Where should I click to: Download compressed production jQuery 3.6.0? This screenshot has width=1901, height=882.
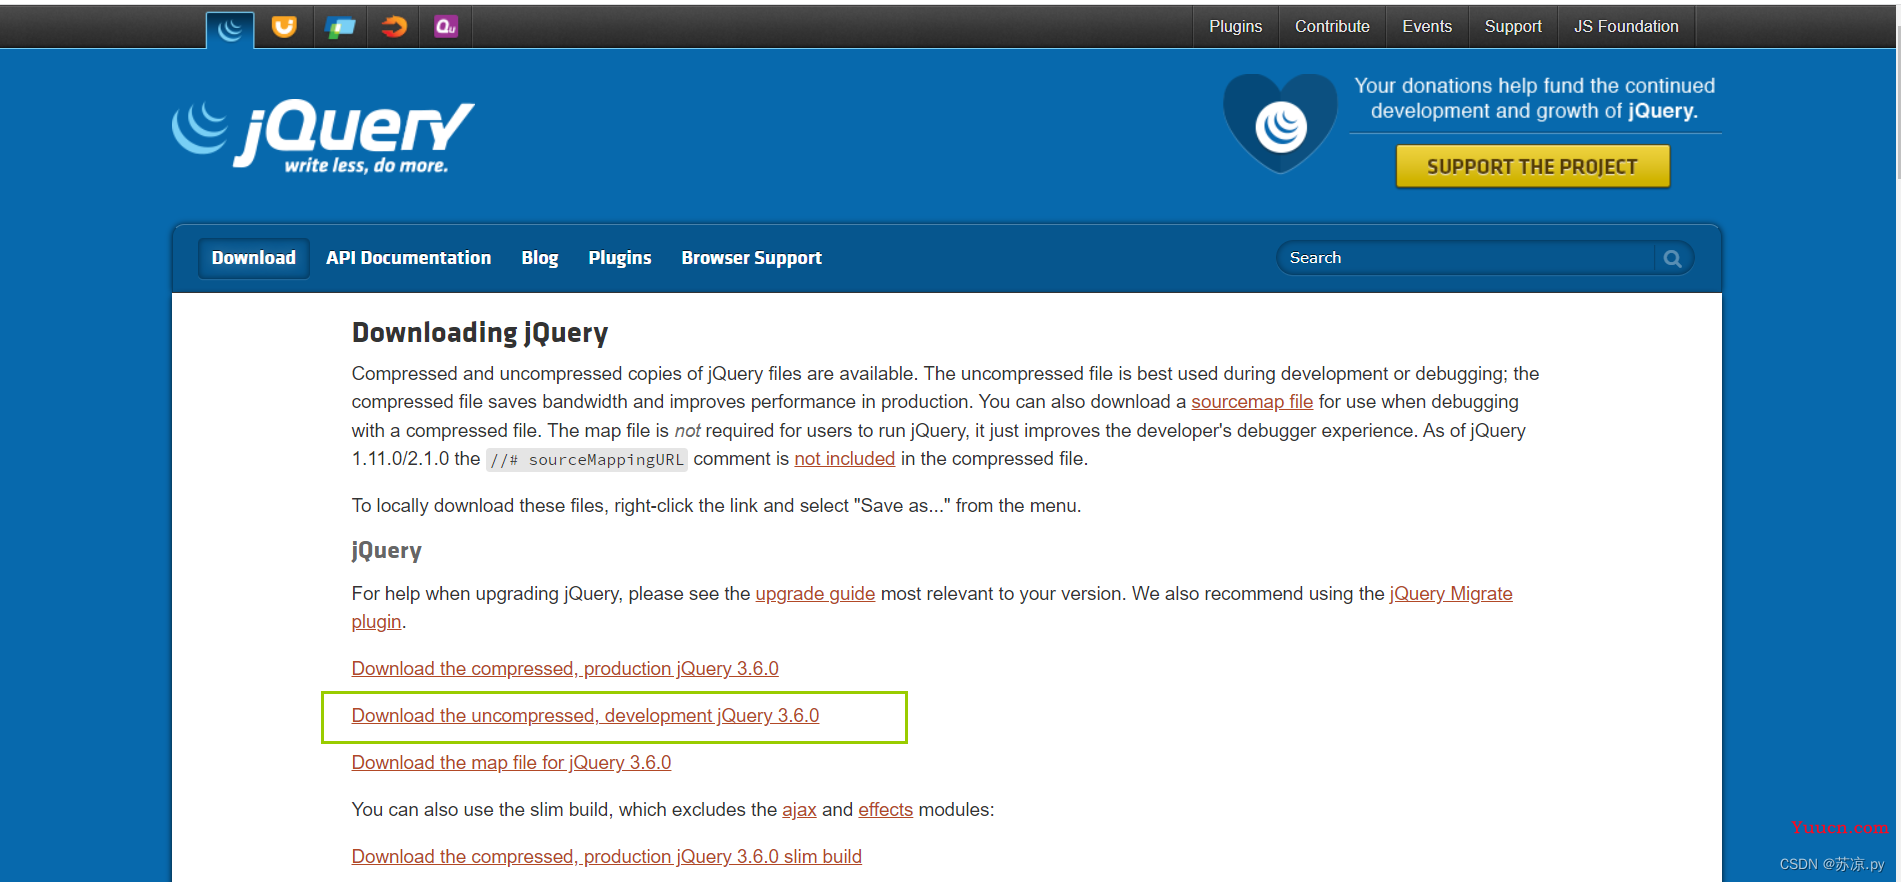(565, 669)
